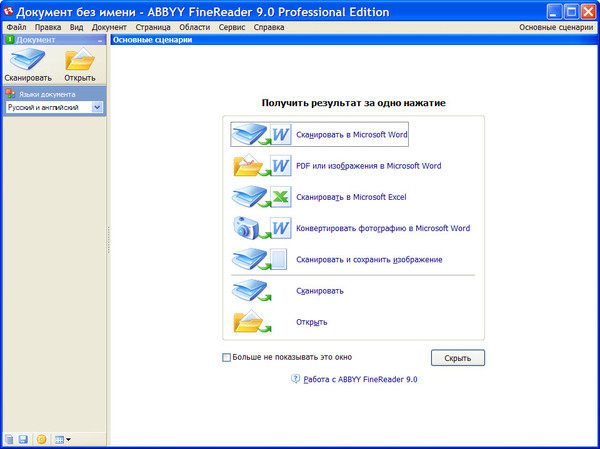This screenshot has width=600, height=449.
Task: Run Сканировать в Microsoft Excel scenario
Action: (319, 197)
